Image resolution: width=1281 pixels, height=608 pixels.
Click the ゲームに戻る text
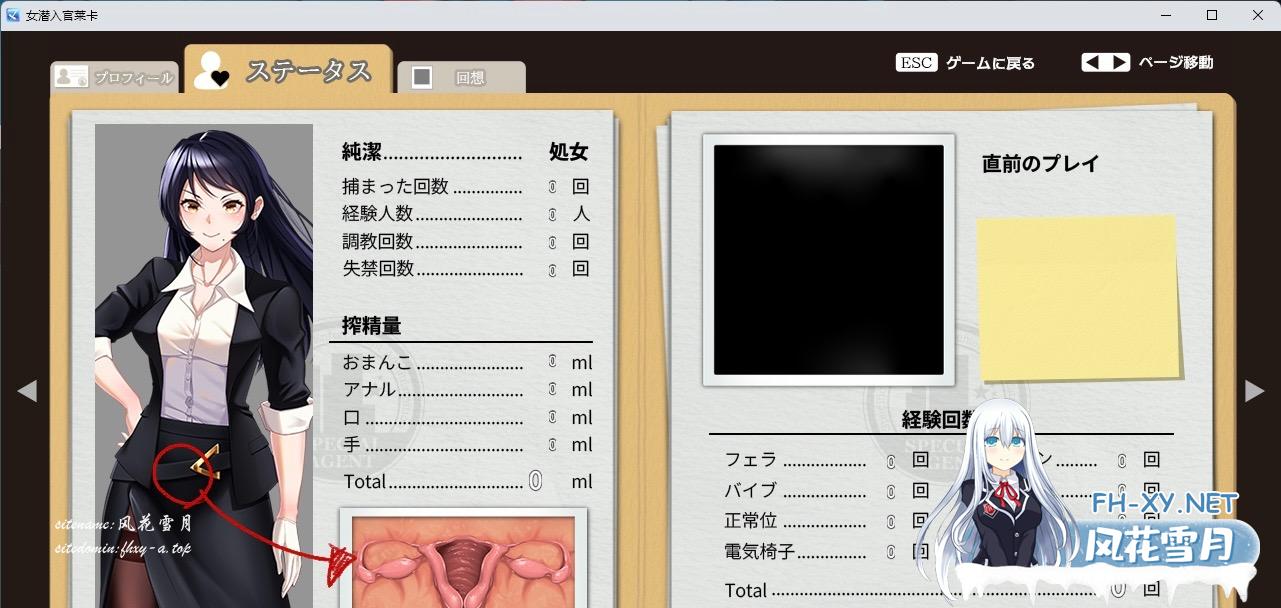(x=990, y=63)
